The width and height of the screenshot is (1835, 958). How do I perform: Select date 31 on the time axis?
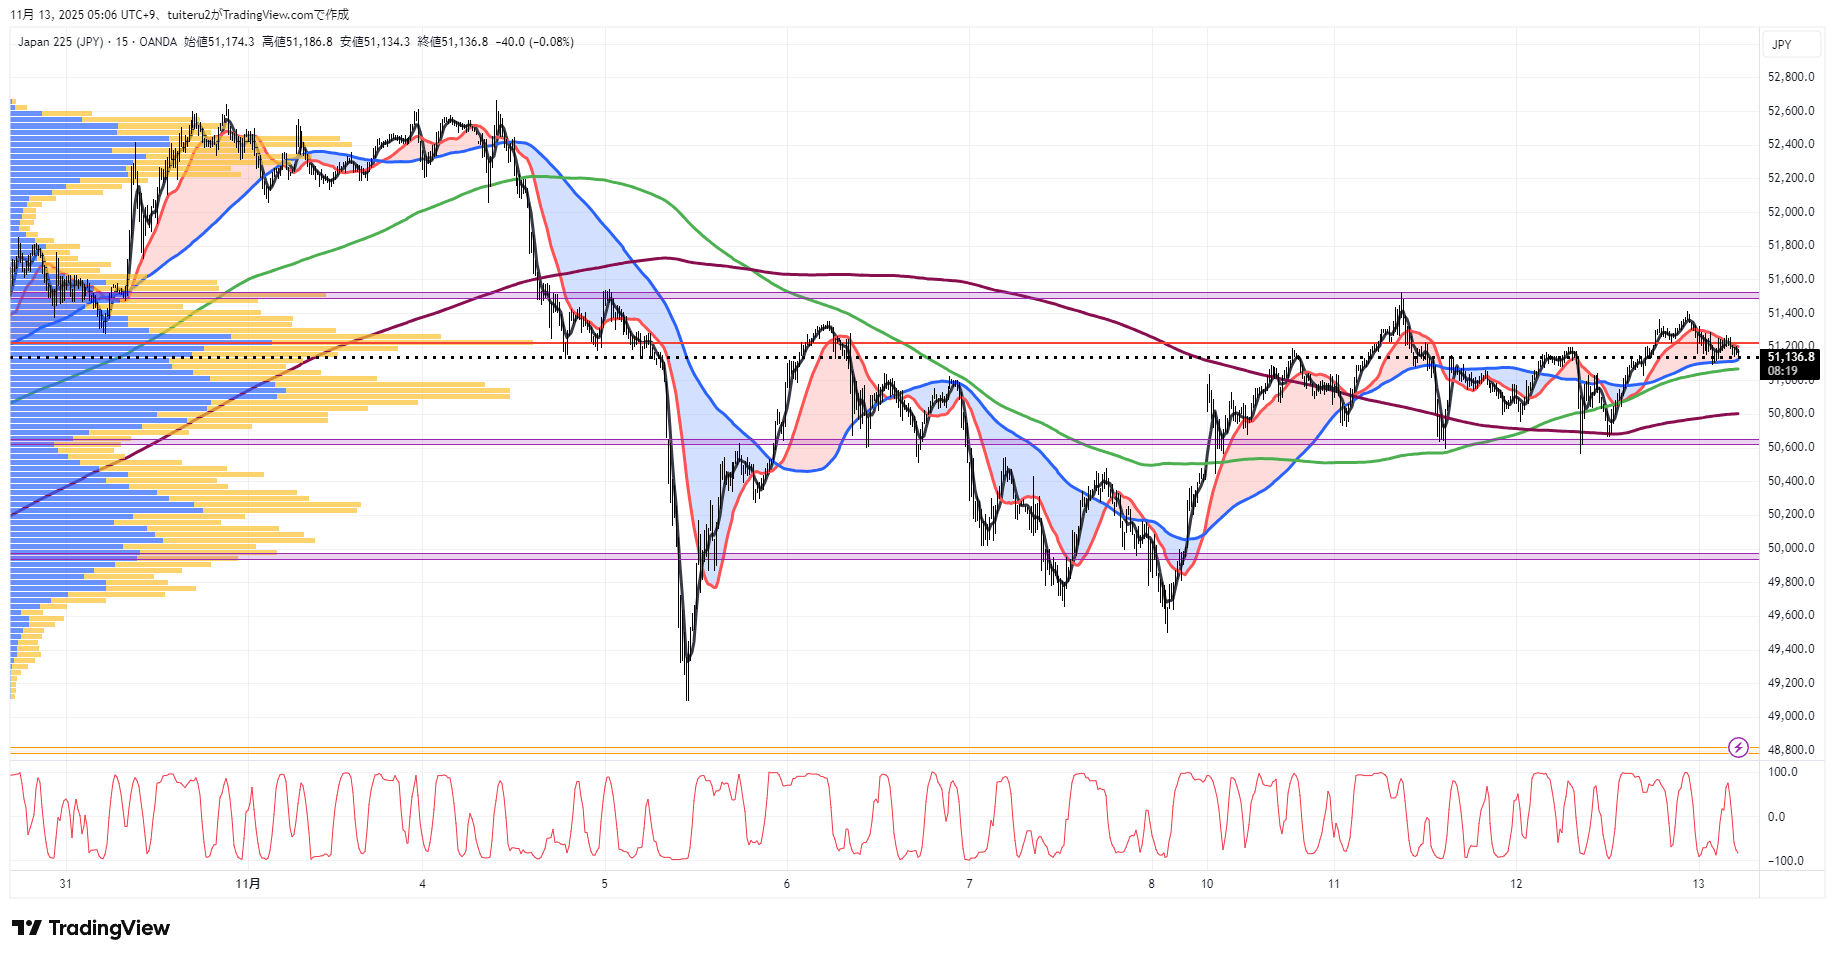(65, 883)
